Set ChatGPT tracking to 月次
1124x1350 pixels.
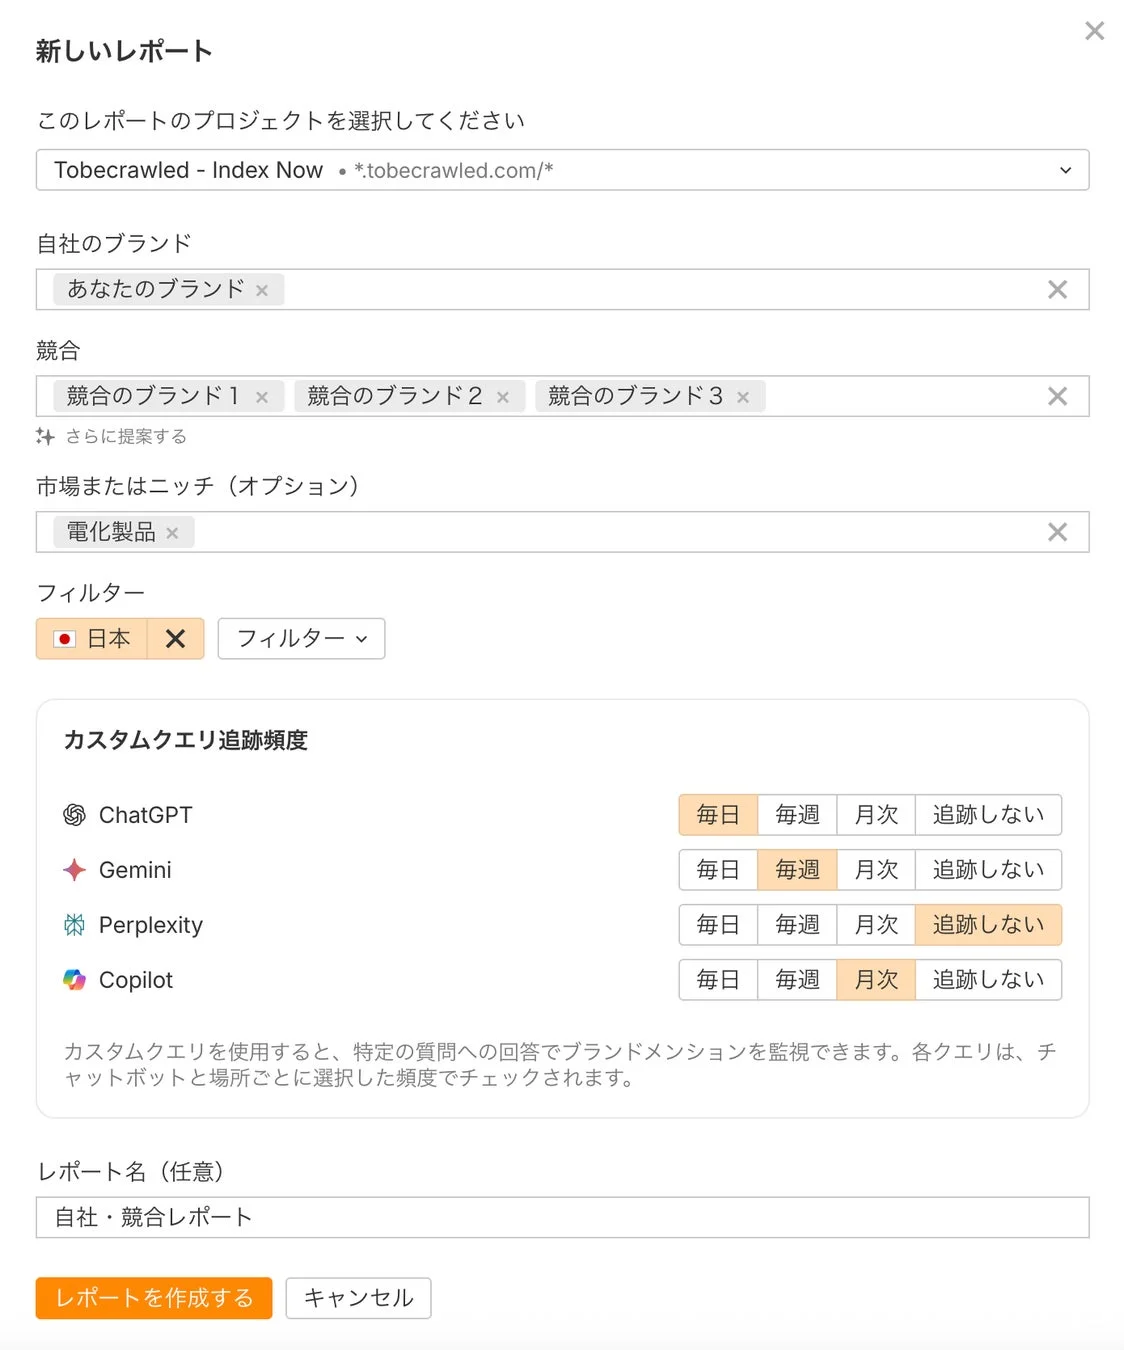click(x=875, y=815)
